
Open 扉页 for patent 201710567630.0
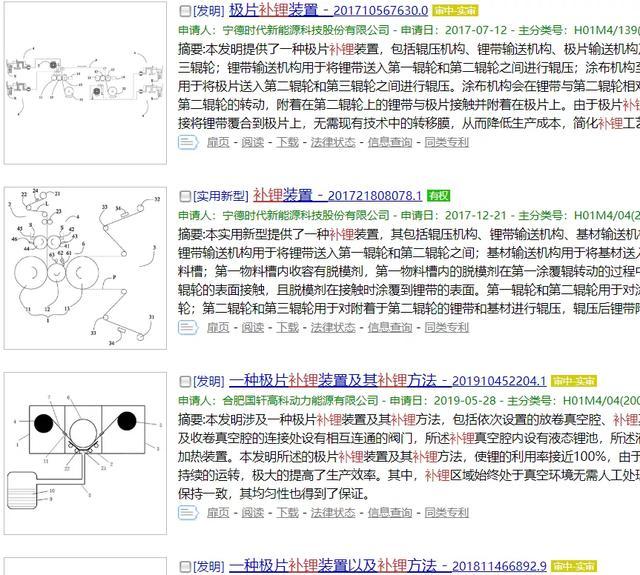pyautogui.click(x=218, y=142)
